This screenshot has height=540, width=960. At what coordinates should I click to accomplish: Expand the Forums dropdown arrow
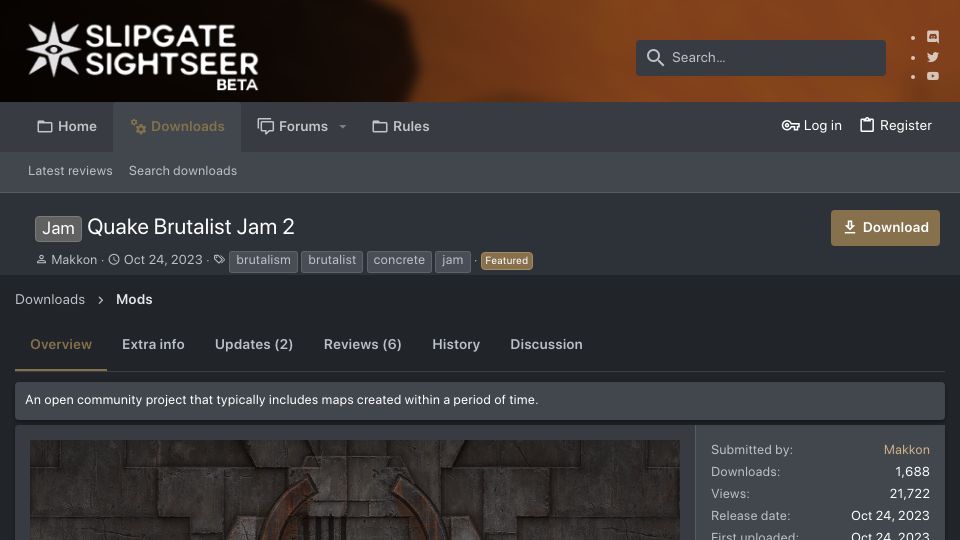click(343, 126)
